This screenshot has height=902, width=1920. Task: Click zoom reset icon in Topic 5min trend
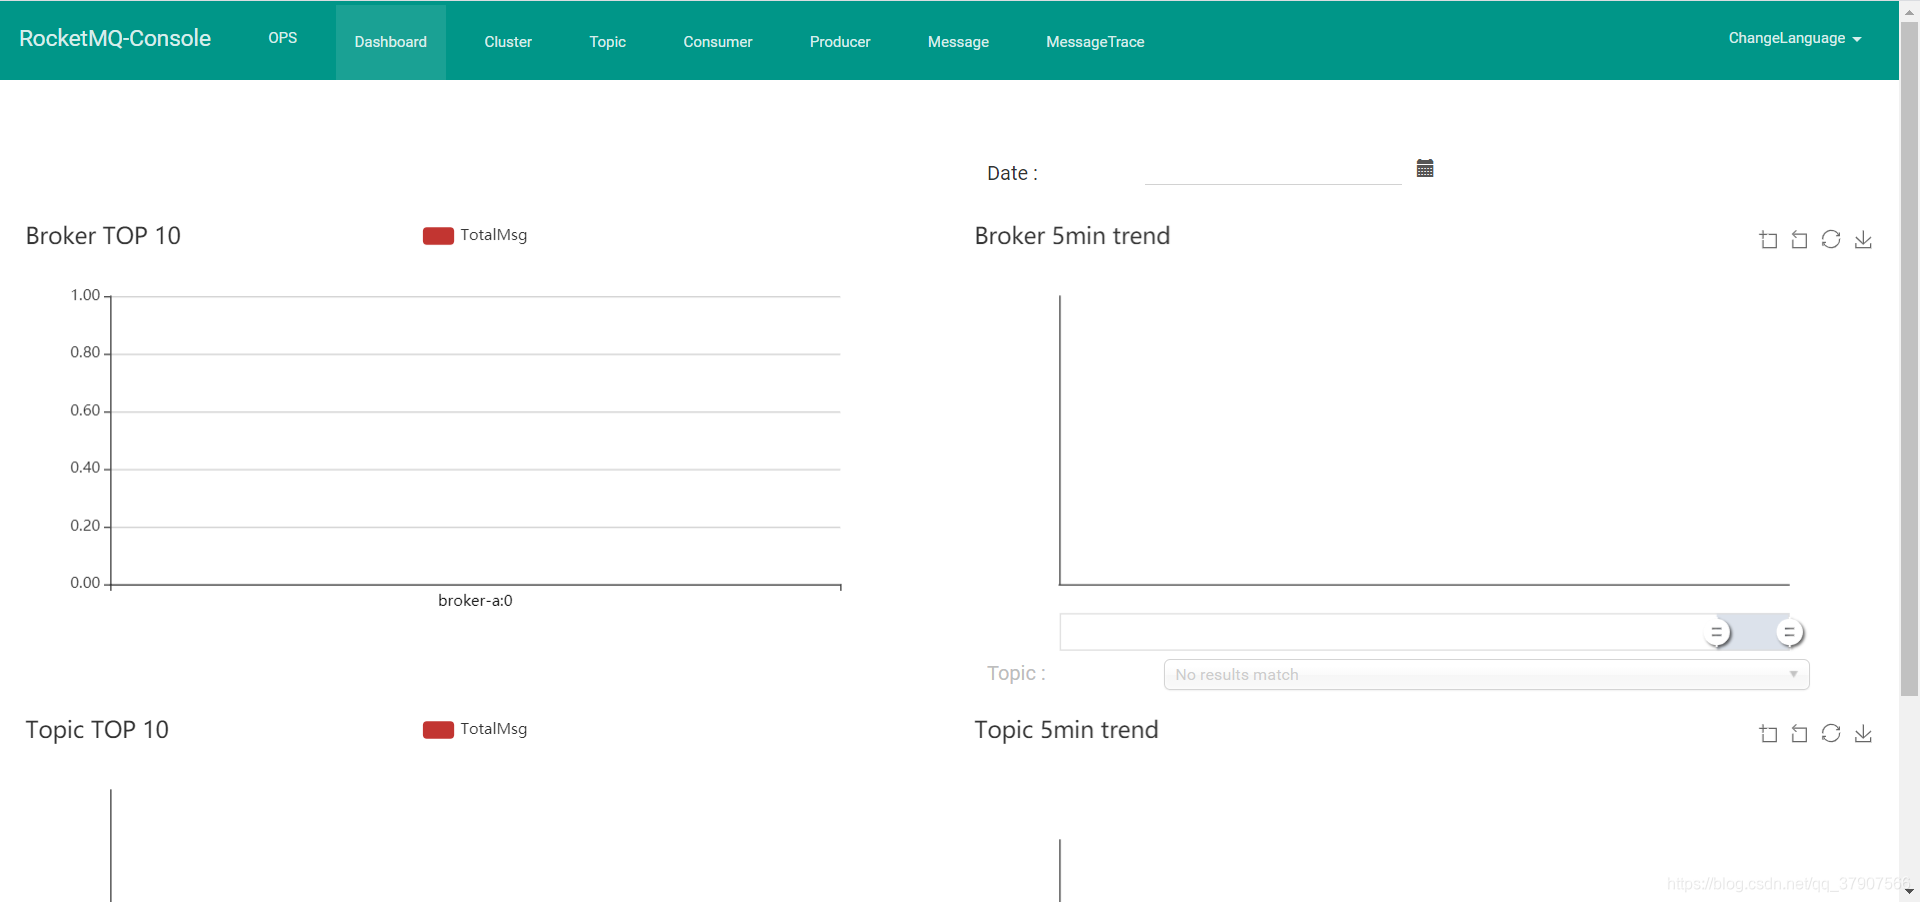(1799, 734)
